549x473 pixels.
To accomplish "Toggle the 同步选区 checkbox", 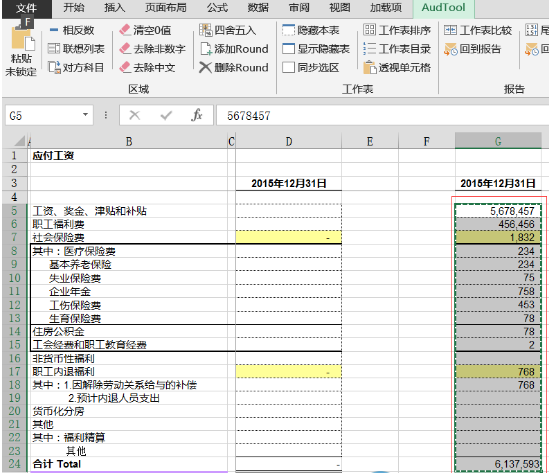I will point(311,67).
